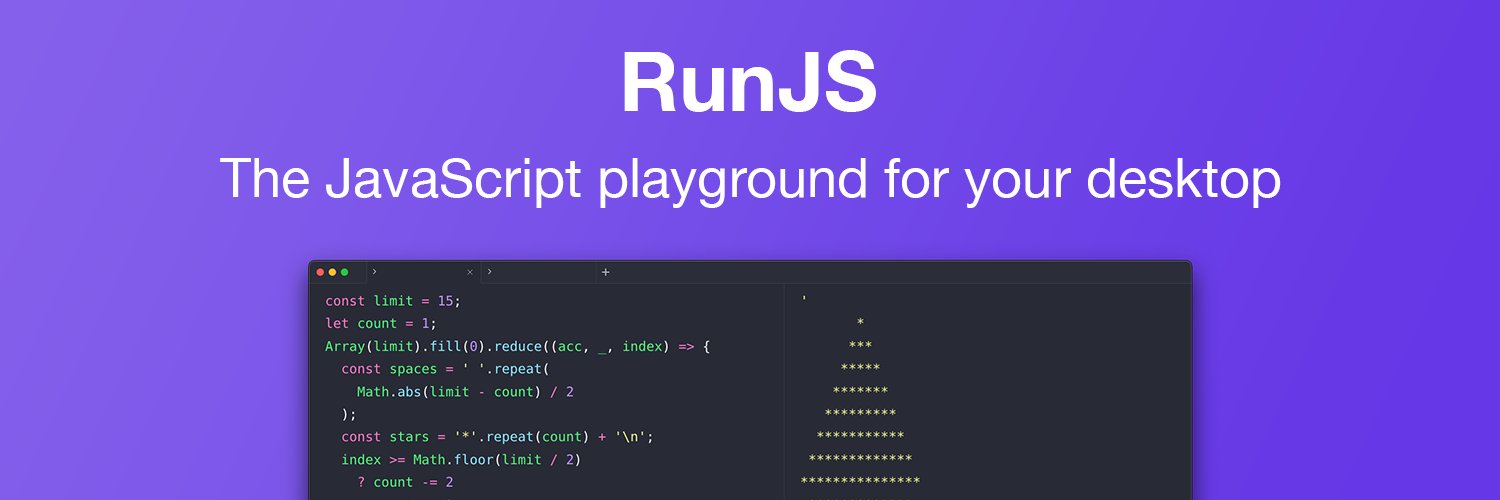This screenshot has height=500, width=1500.
Task: Select the first untitled editor tab
Action: (x=423, y=272)
